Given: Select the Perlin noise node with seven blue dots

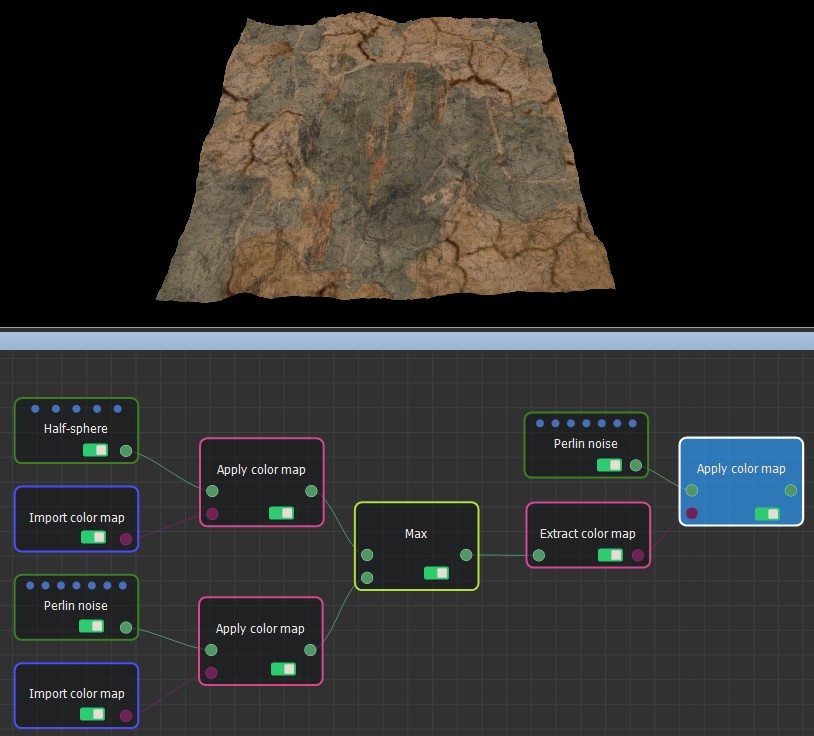Looking at the screenshot, I should 76,605.
